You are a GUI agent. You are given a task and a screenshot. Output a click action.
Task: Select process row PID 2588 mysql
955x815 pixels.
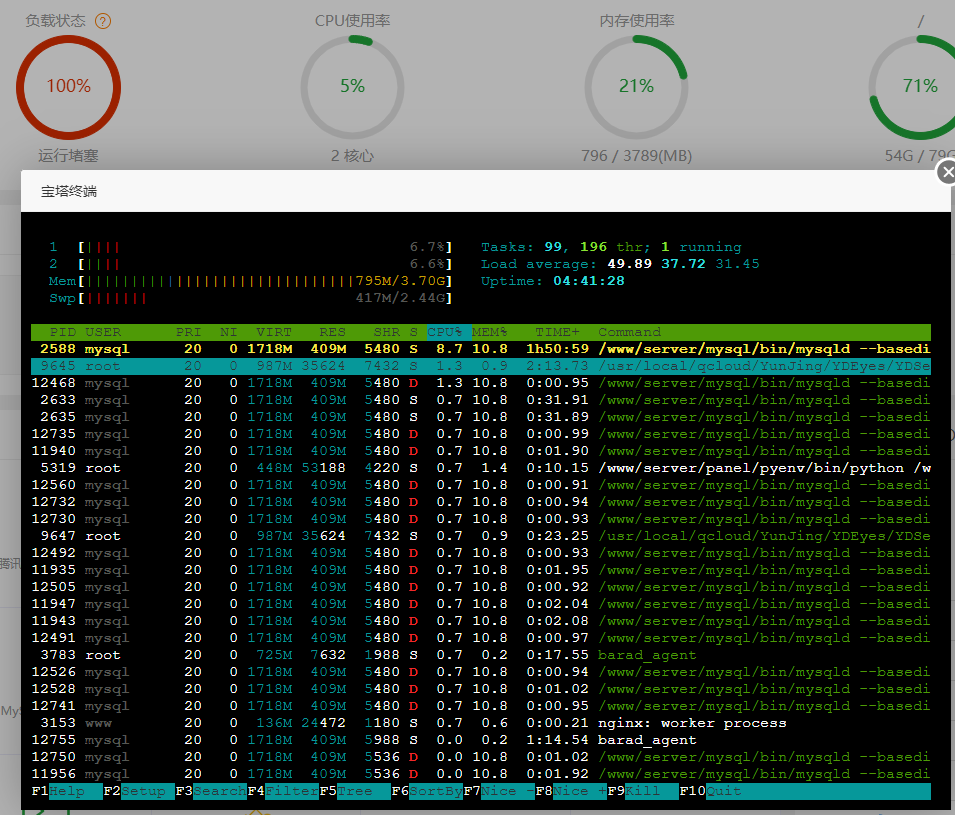pyautogui.click(x=481, y=349)
